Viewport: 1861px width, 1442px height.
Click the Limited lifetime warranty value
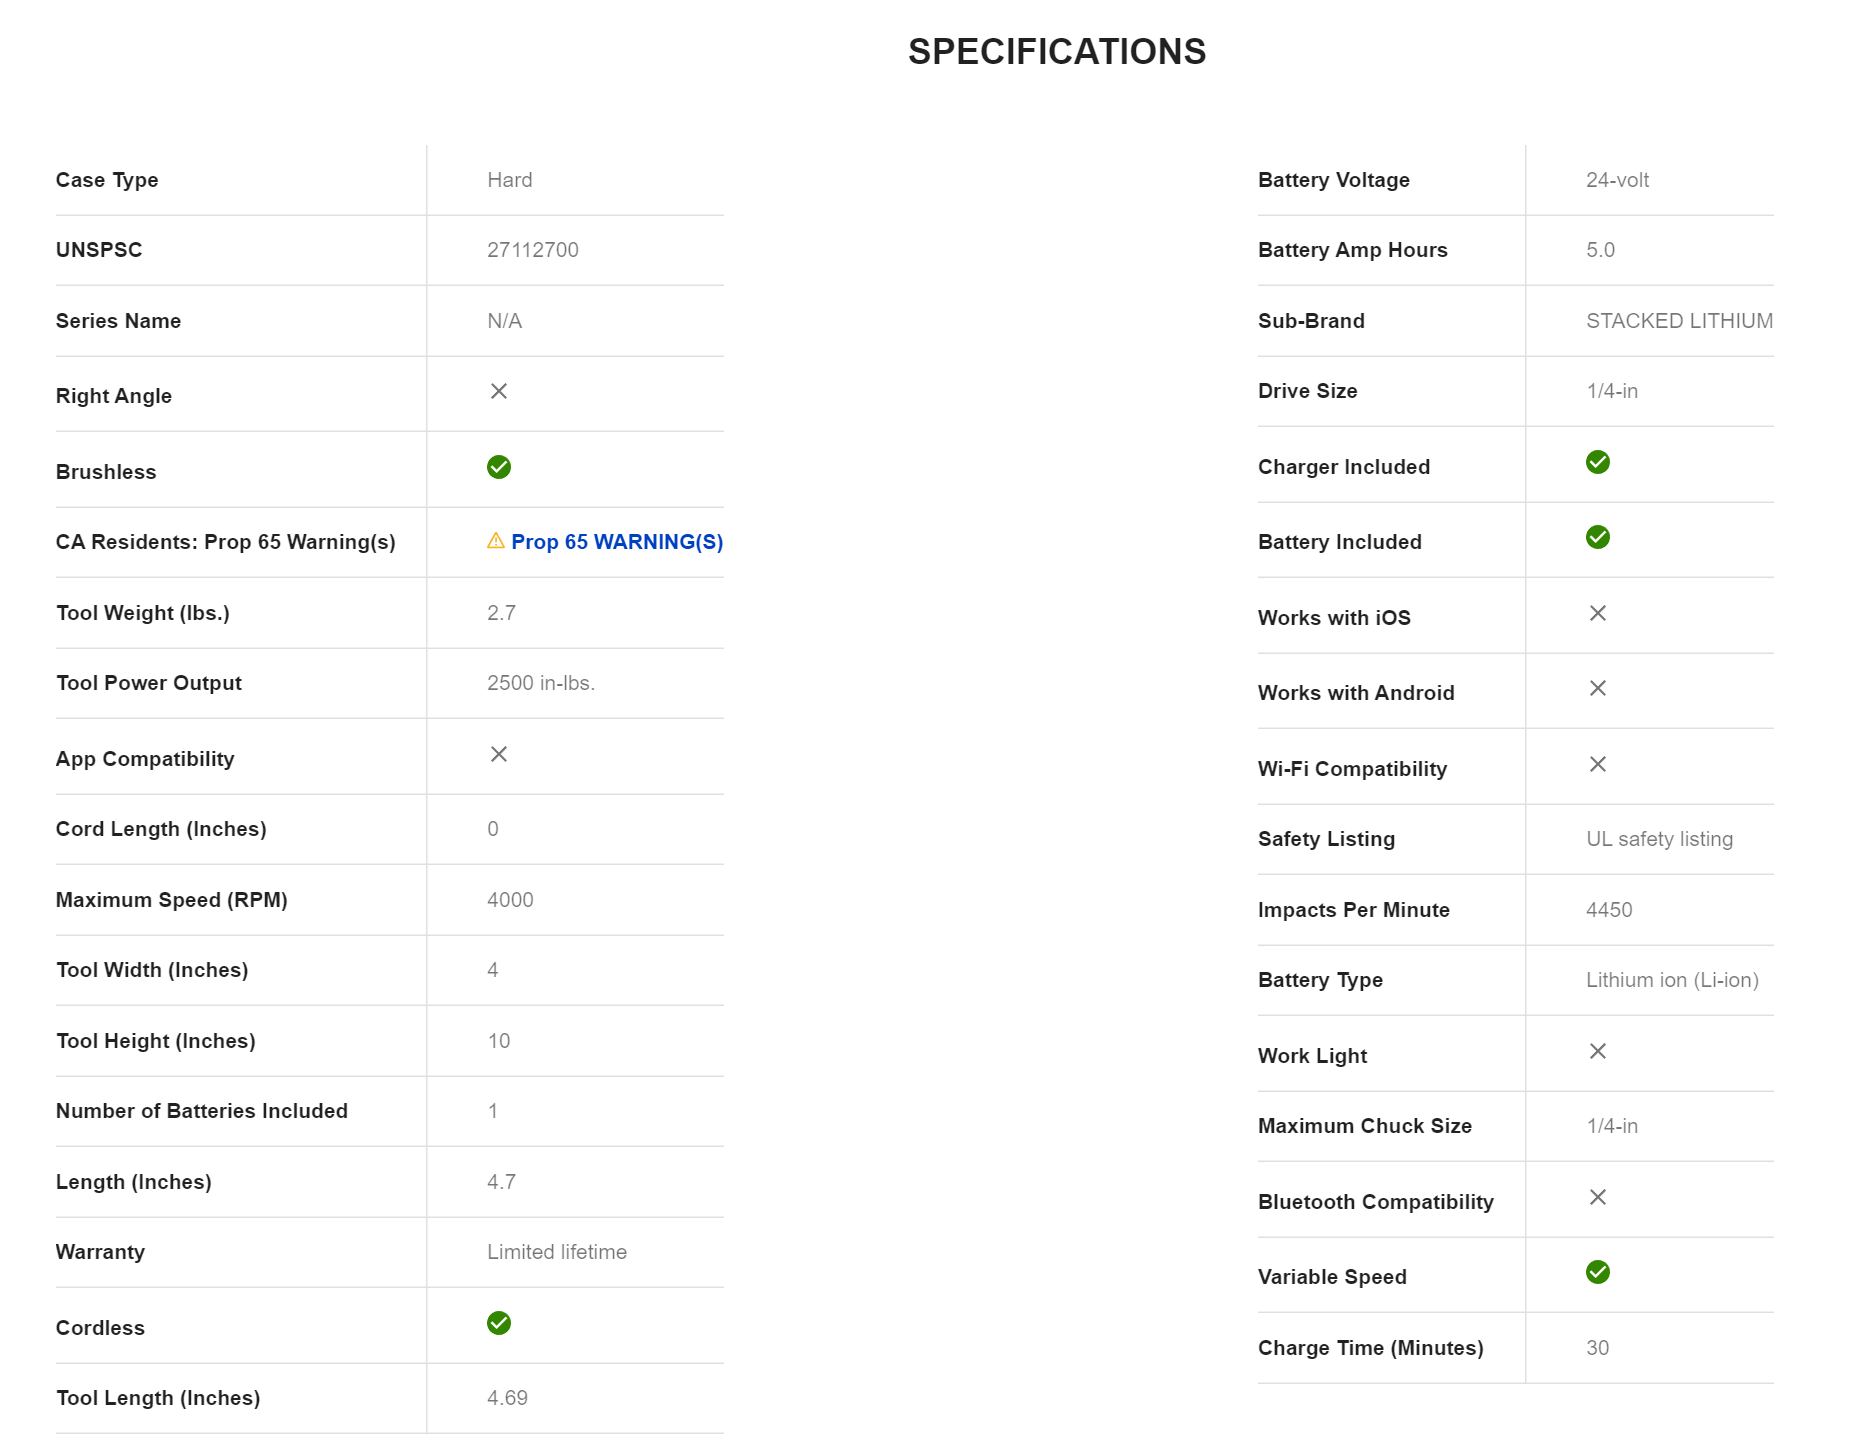point(557,1252)
